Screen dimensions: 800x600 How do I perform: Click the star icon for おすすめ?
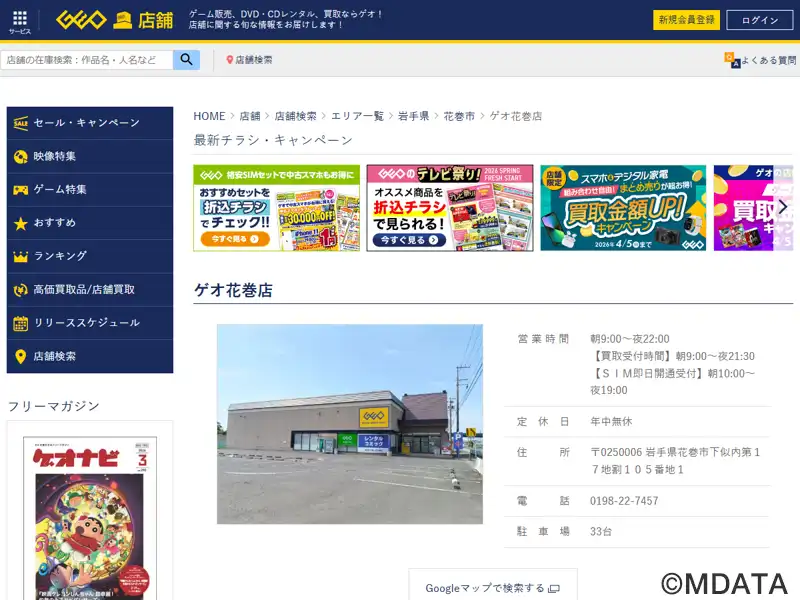[x=20, y=223]
